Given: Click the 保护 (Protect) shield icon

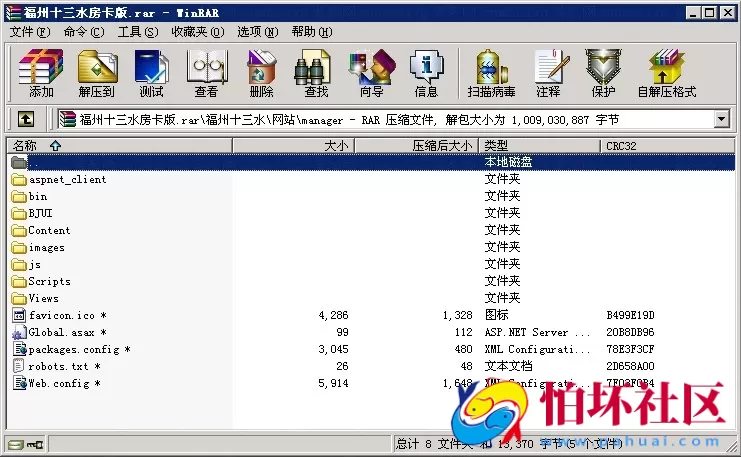Looking at the screenshot, I should click(x=603, y=73).
